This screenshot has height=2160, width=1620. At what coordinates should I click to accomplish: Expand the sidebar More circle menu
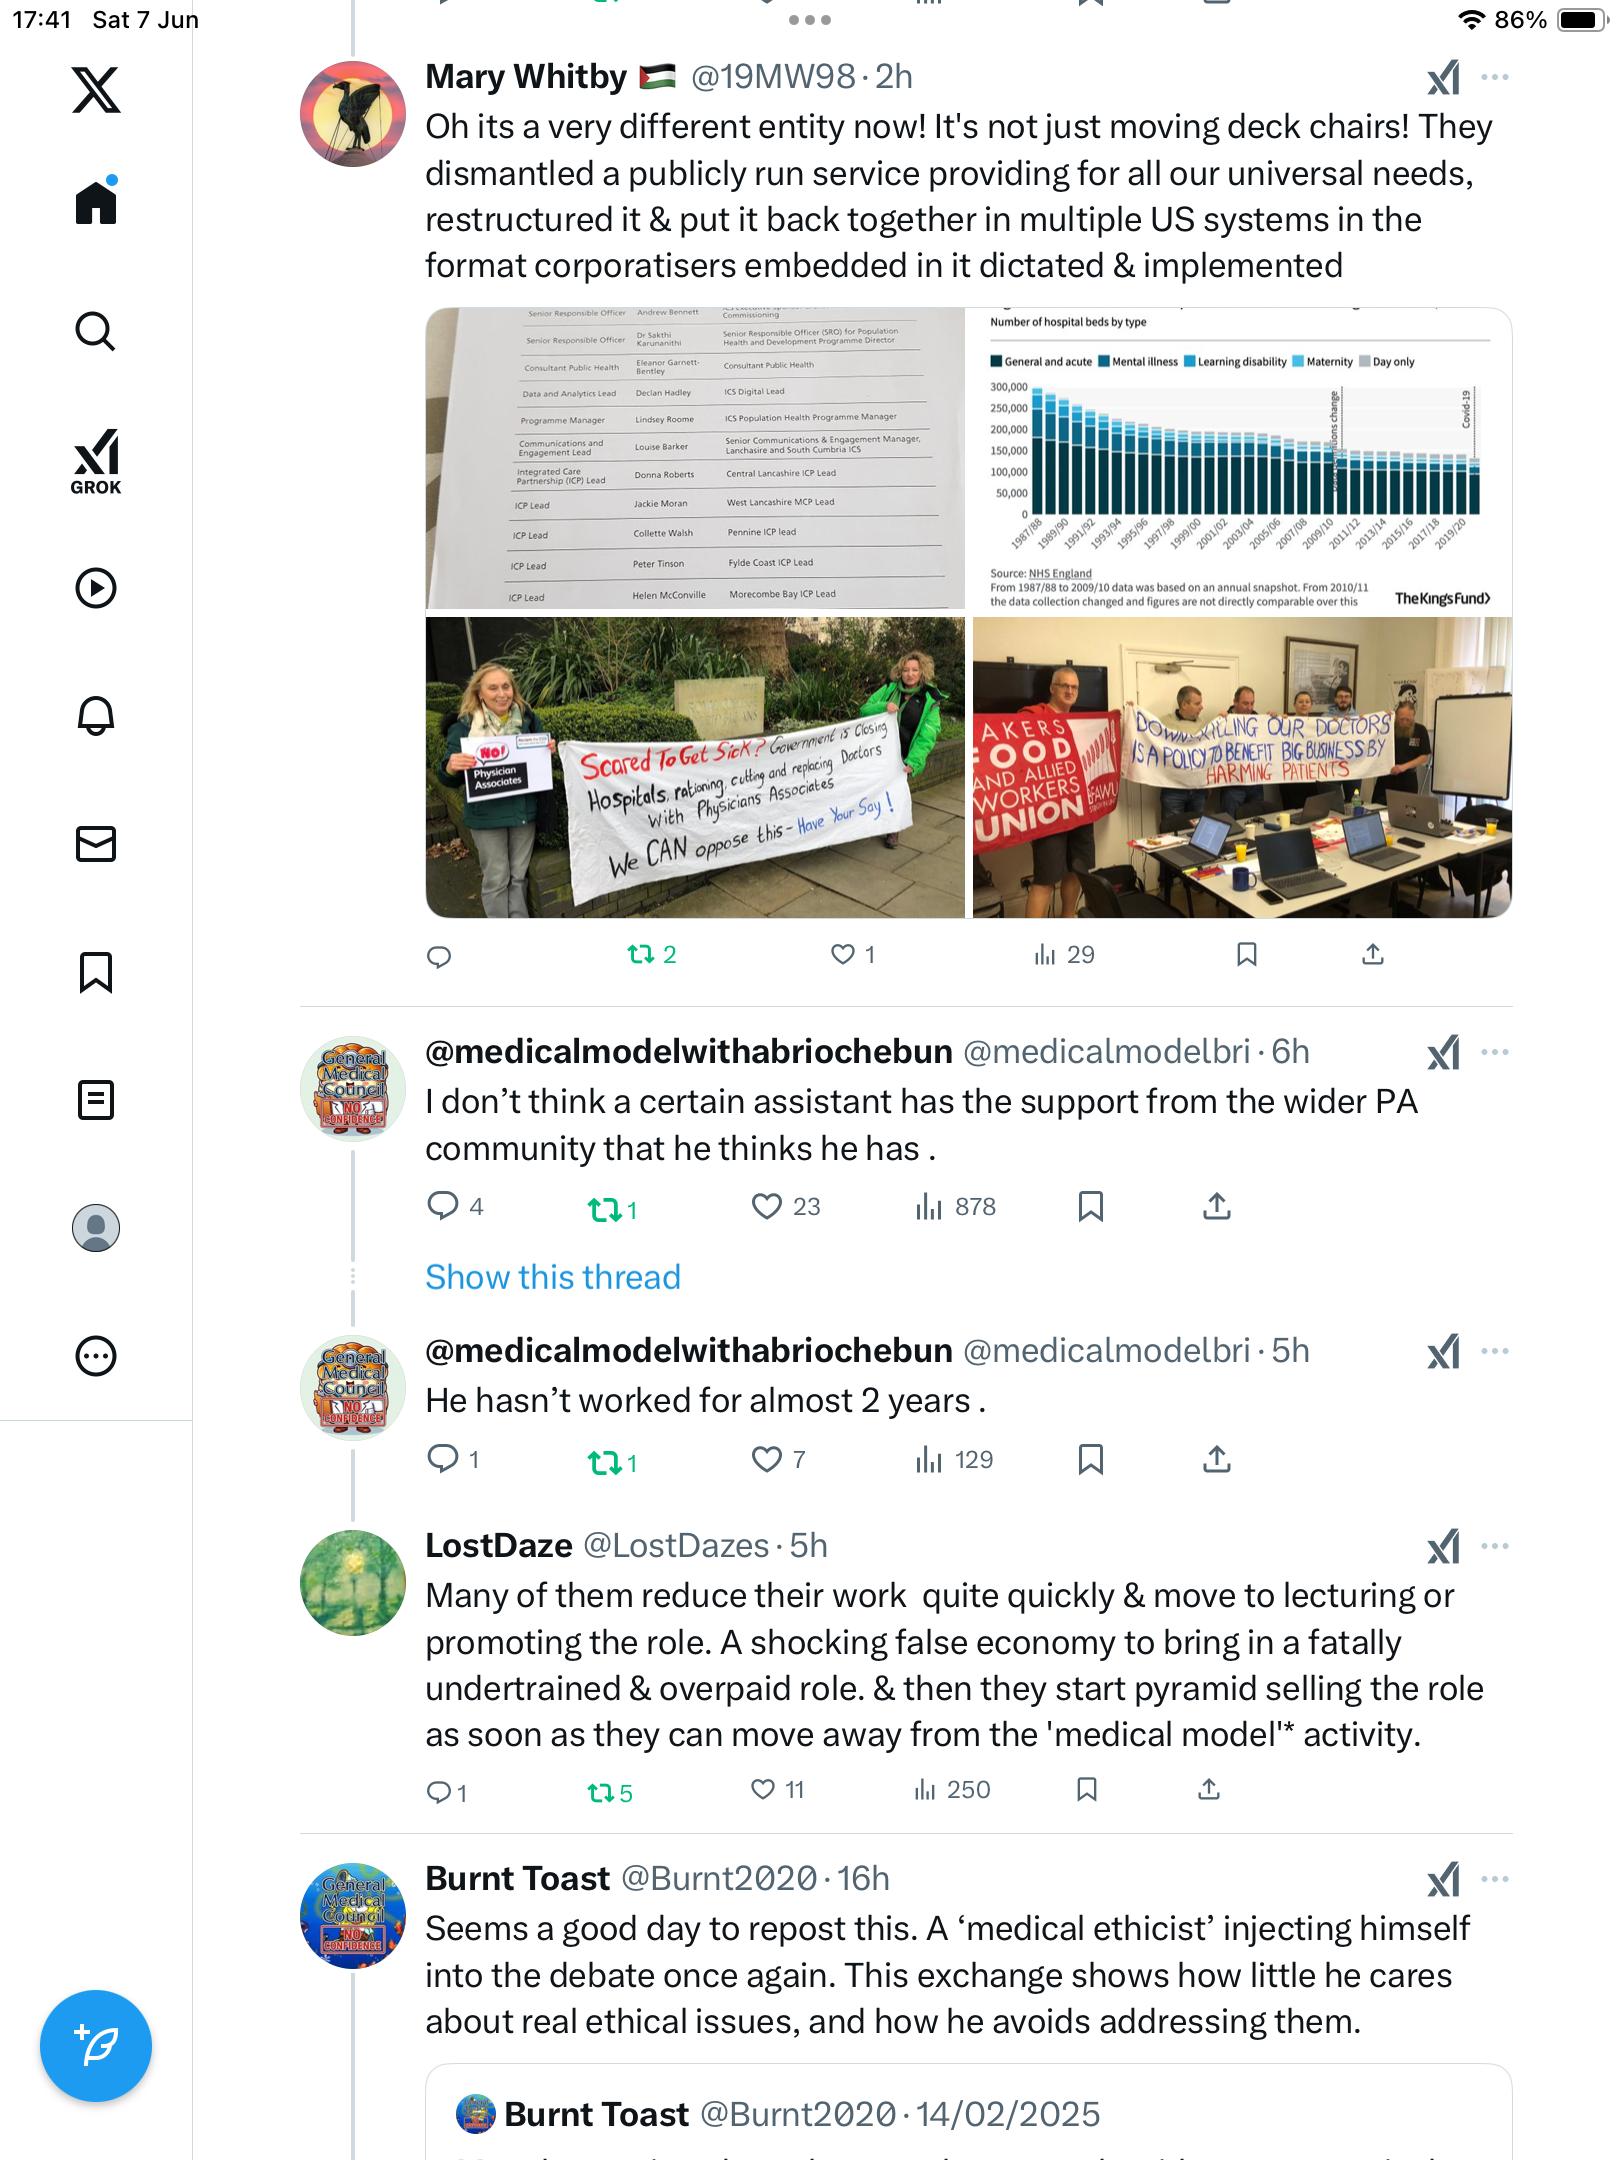point(96,1356)
